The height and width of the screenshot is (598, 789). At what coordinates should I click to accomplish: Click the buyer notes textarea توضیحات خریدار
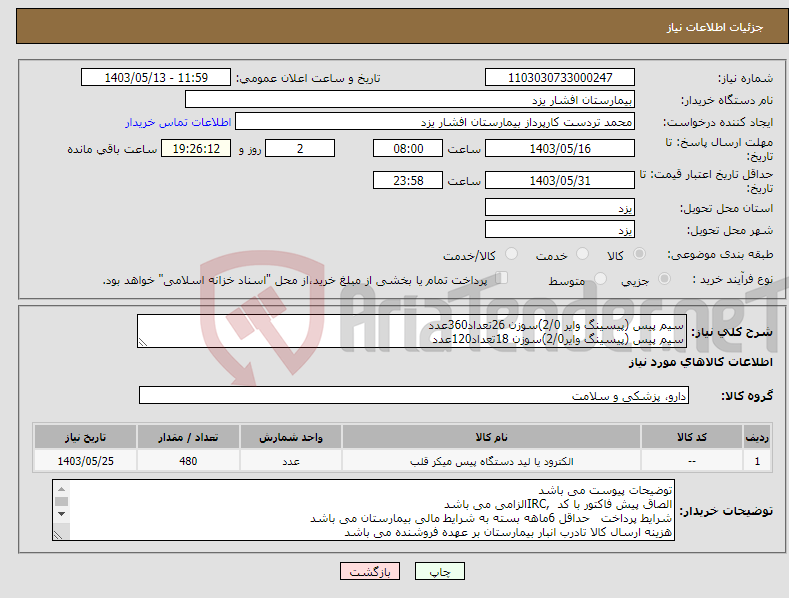click(363, 510)
